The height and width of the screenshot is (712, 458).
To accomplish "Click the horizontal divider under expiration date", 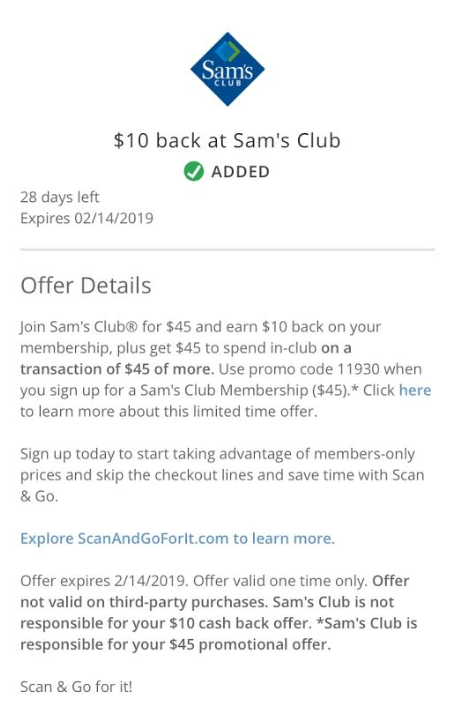I will pyautogui.click(x=227, y=249).
